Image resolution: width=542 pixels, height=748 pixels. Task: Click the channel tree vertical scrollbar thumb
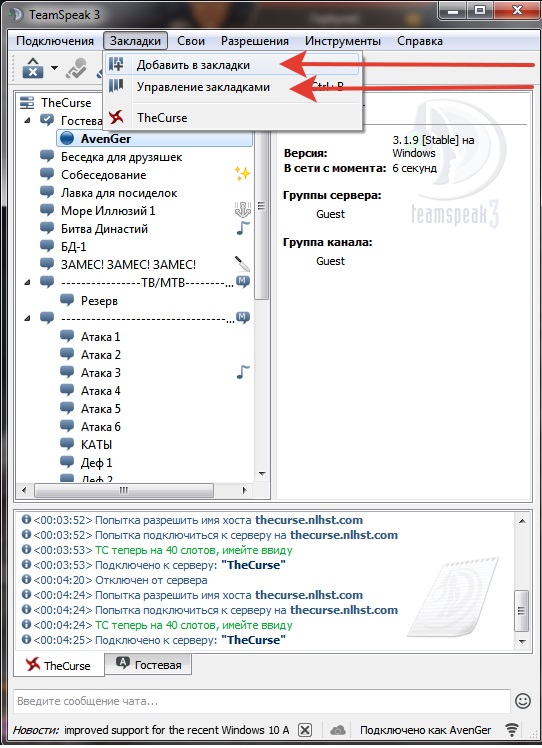click(x=261, y=205)
